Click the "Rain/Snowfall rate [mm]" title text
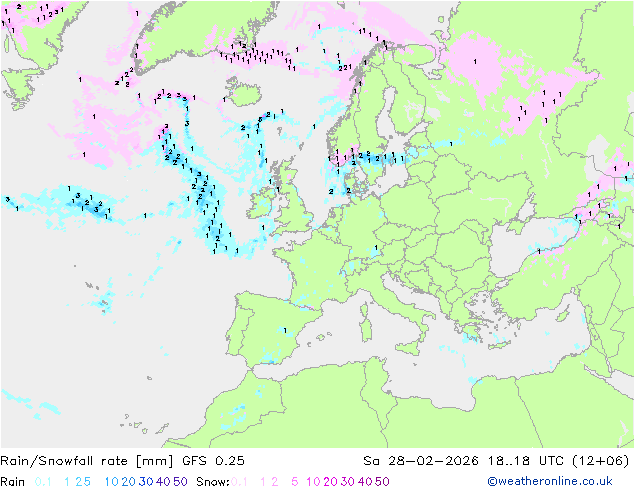This screenshot has width=634, height=490. (87, 461)
